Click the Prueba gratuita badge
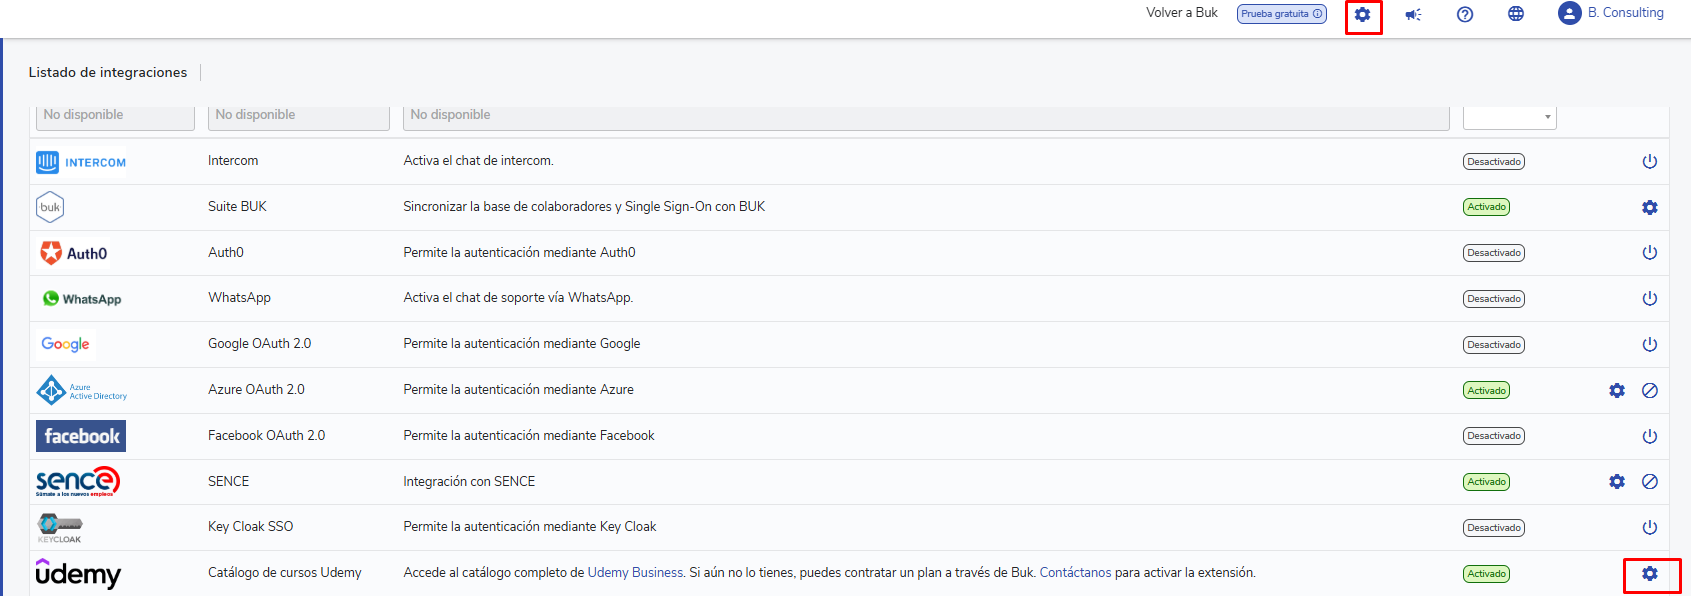Image resolution: width=1691 pixels, height=596 pixels. point(1281,14)
